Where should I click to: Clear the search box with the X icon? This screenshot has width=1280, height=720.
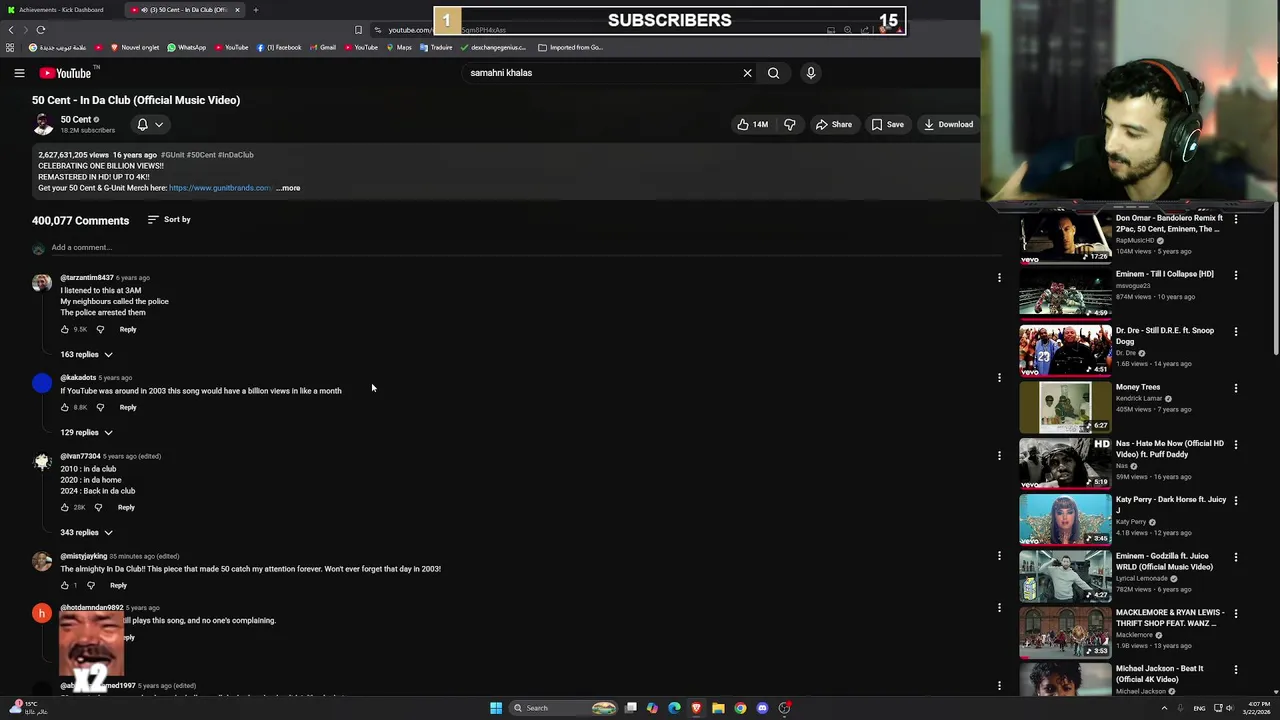point(747,73)
